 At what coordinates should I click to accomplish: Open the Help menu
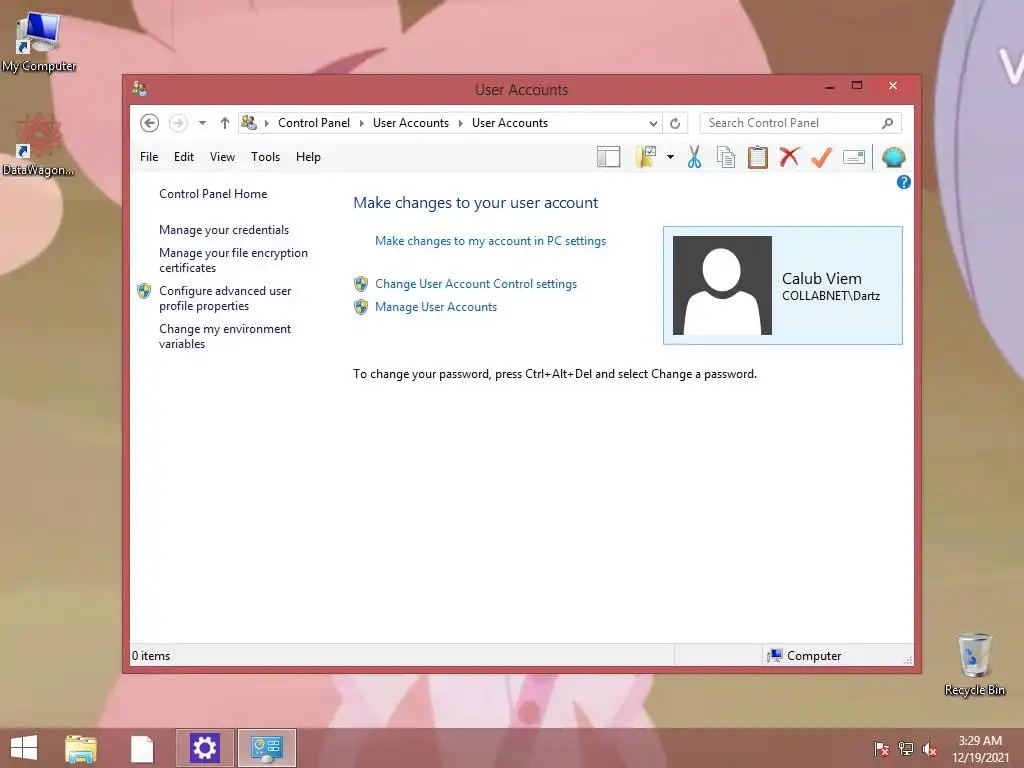click(308, 157)
